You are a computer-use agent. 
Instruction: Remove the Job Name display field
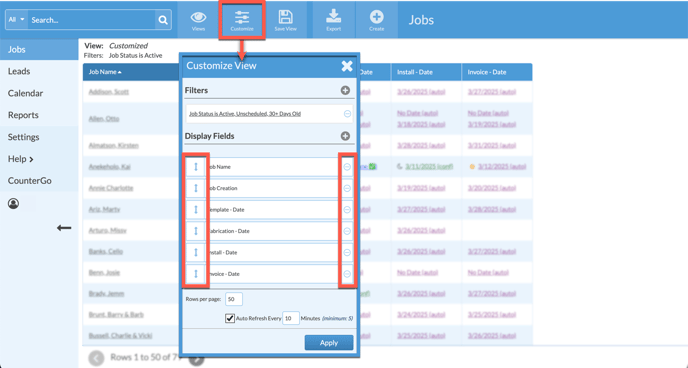coord(347,167)
